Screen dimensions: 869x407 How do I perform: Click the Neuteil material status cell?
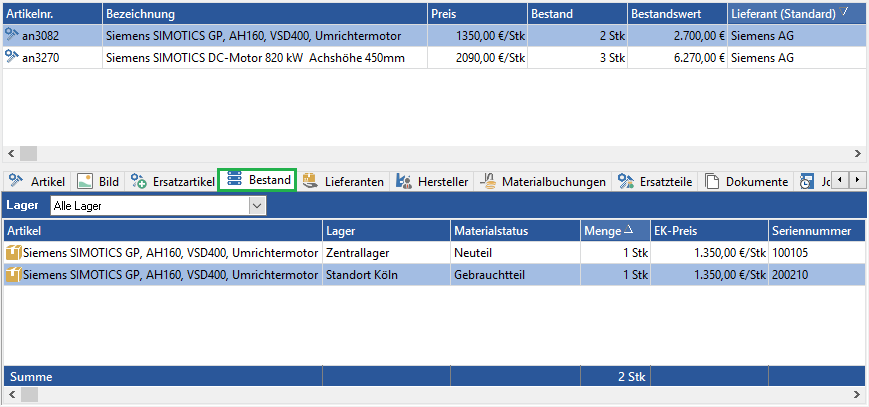[x=516, y=253]
